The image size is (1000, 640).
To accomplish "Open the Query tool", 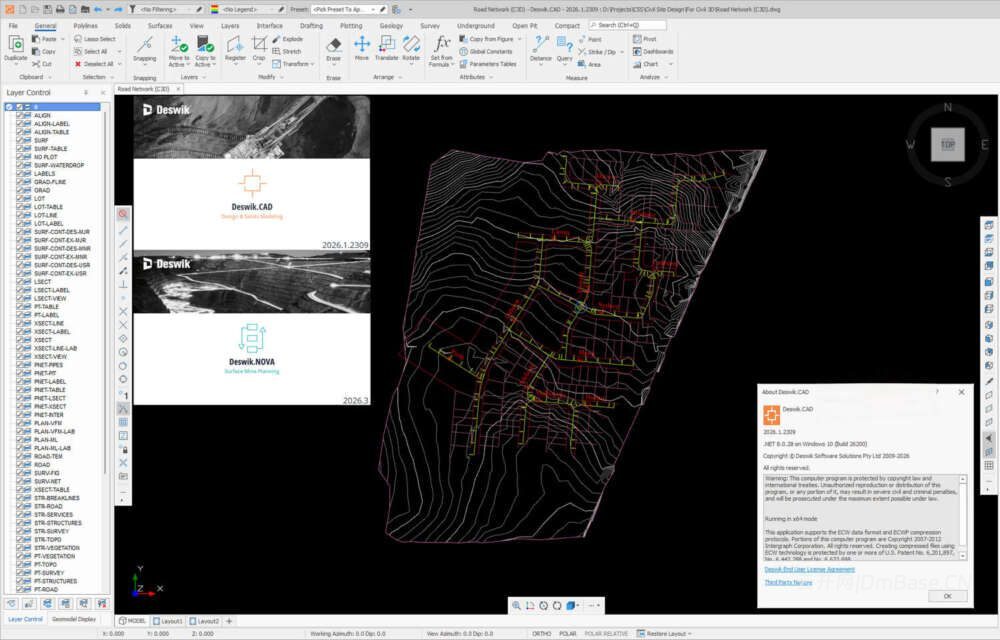I will (x=564, y=49).
